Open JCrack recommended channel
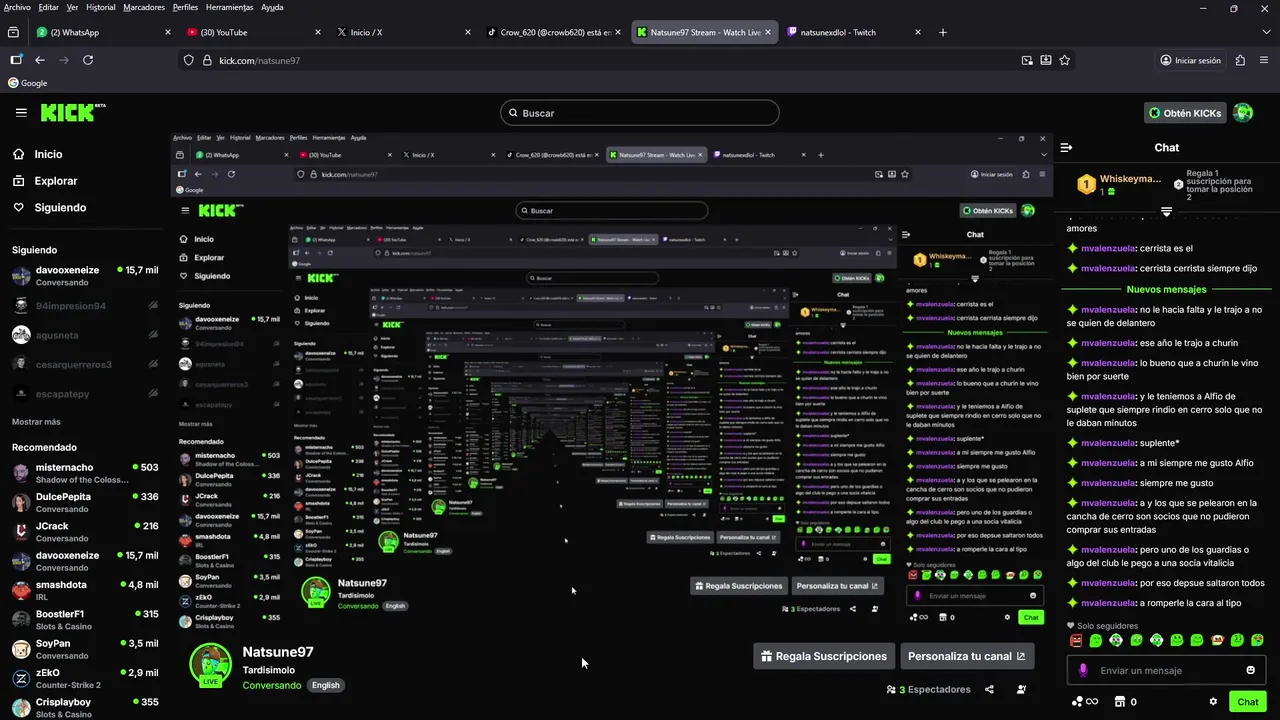 pos(84,531)
